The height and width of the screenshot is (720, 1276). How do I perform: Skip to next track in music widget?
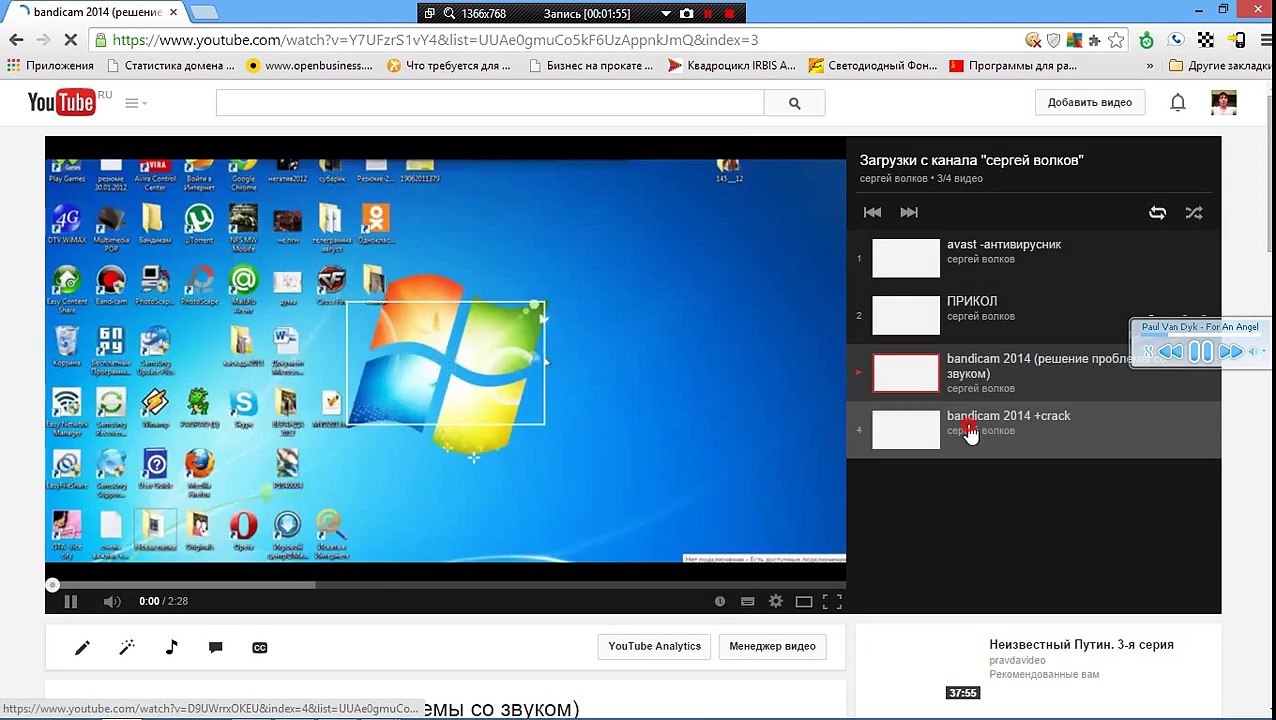1231,351
